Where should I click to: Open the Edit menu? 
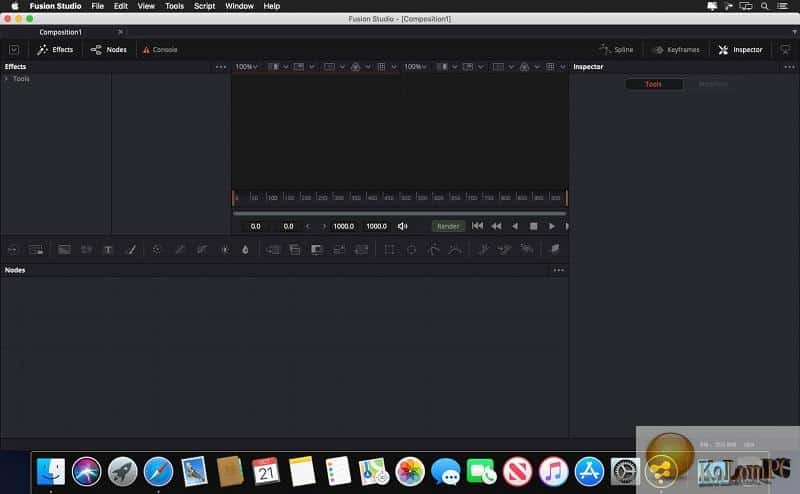point(120,6)
